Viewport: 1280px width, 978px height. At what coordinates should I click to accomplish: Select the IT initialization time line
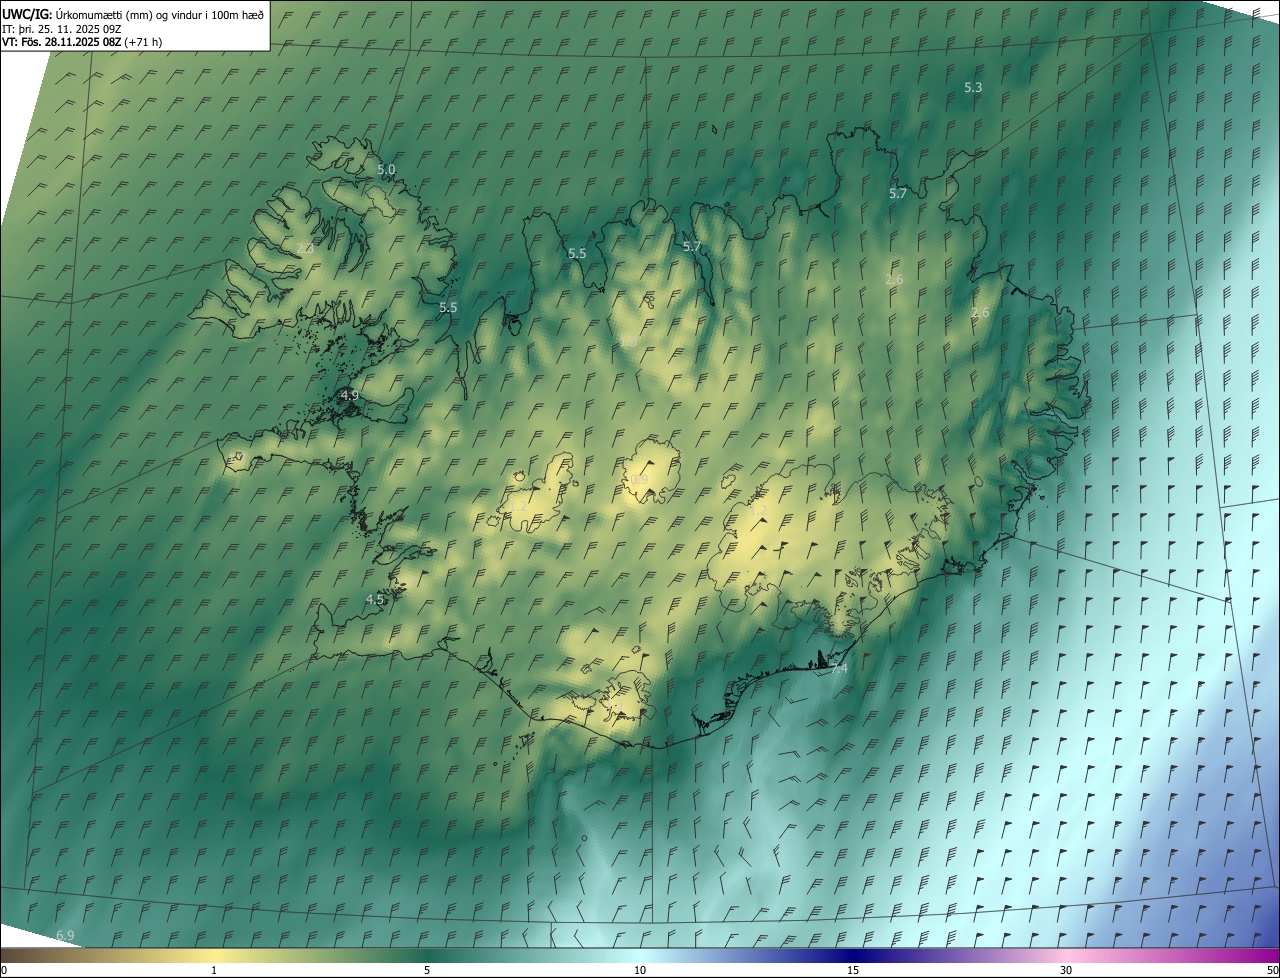point(62,28)
